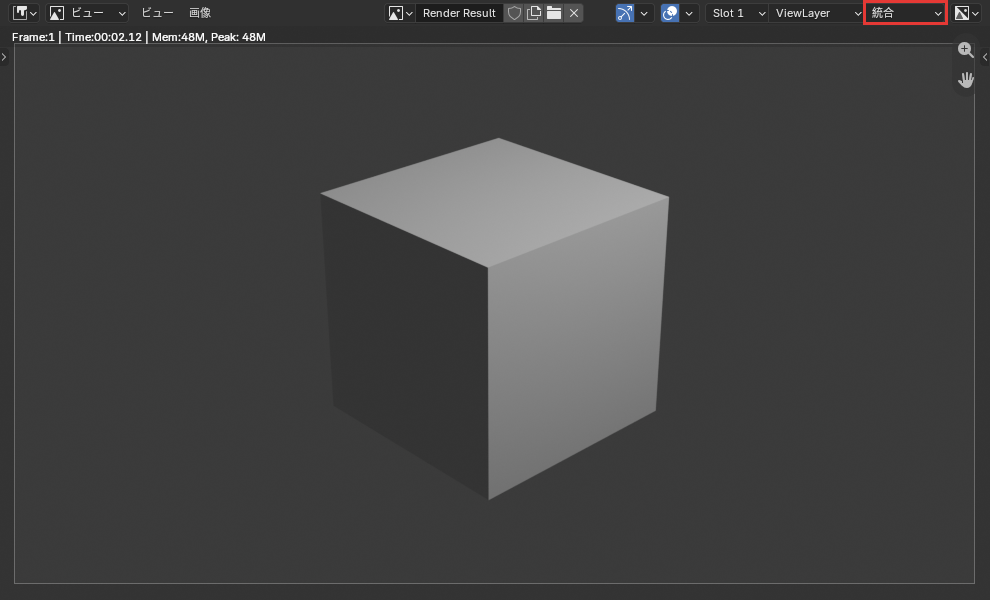Open image with folder icon
The height and width of the screenshot is (600, 990).
554,13
